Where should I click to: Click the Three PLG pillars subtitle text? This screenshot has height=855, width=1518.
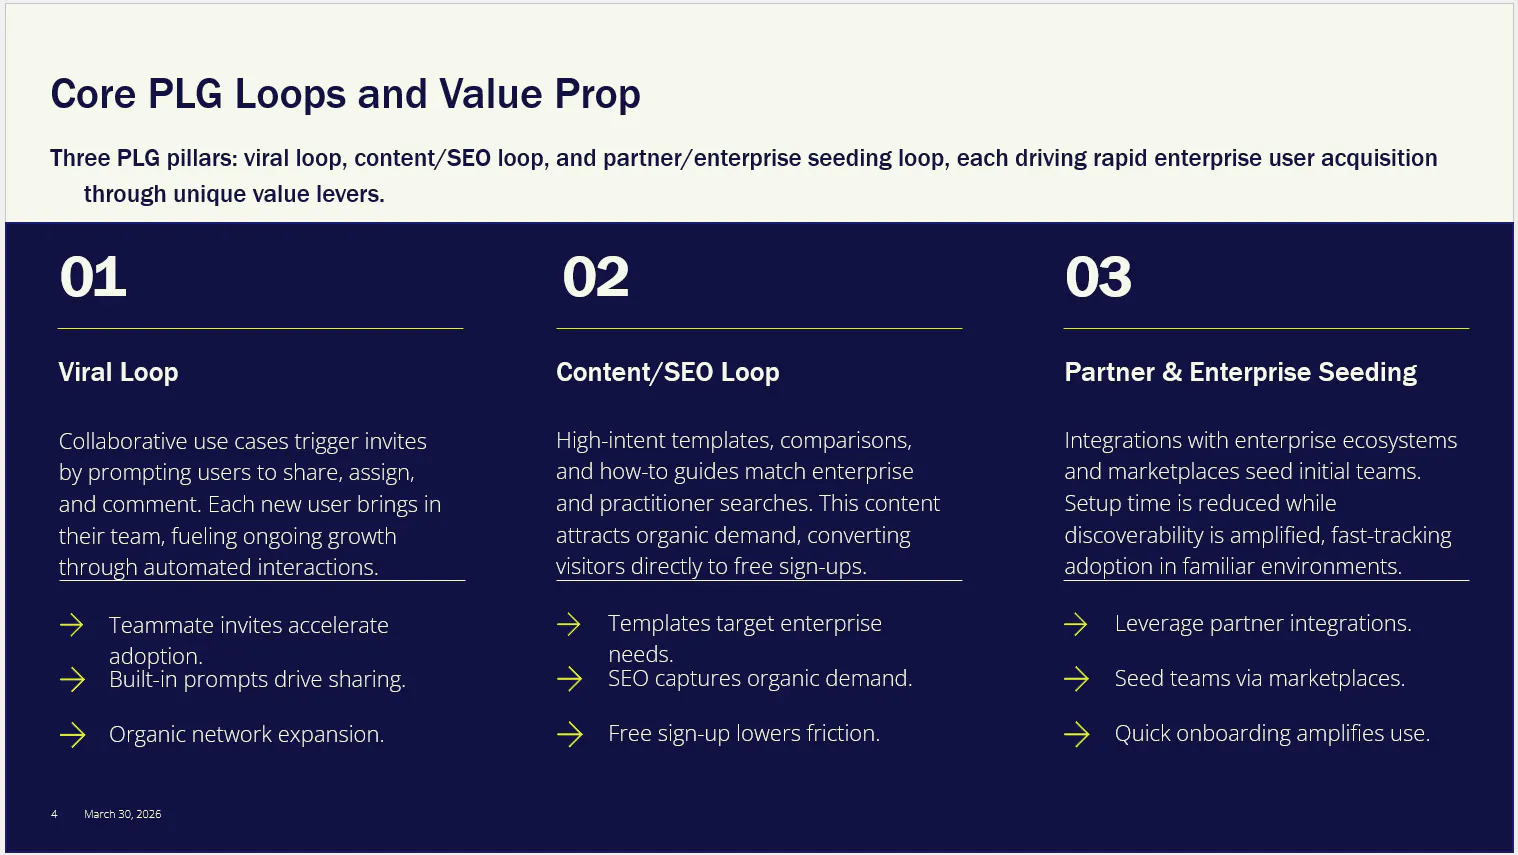click(x=744, y=176)
